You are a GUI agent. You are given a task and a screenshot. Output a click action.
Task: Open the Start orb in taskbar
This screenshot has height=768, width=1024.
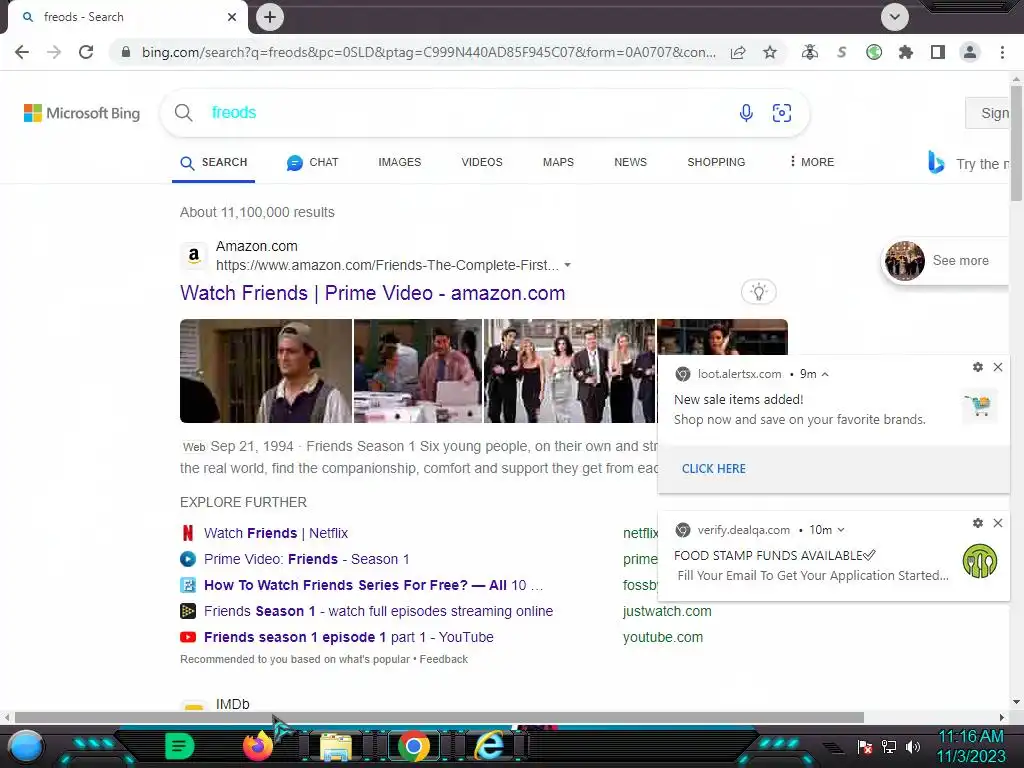[24, 748]
